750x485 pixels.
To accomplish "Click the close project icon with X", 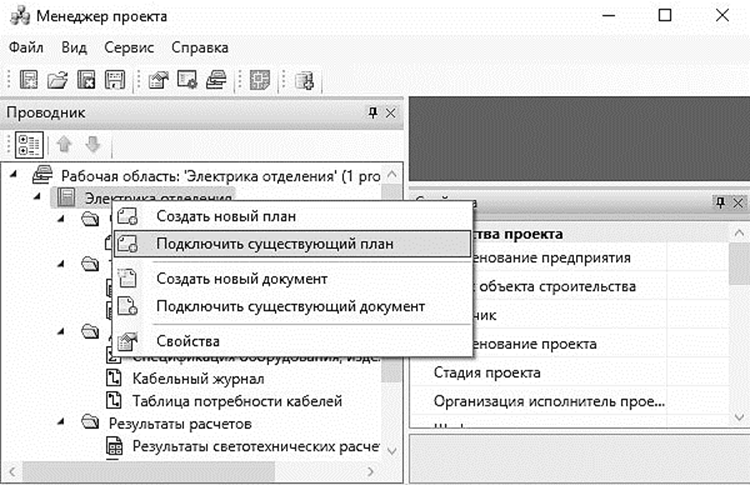I will pos(87,80).
